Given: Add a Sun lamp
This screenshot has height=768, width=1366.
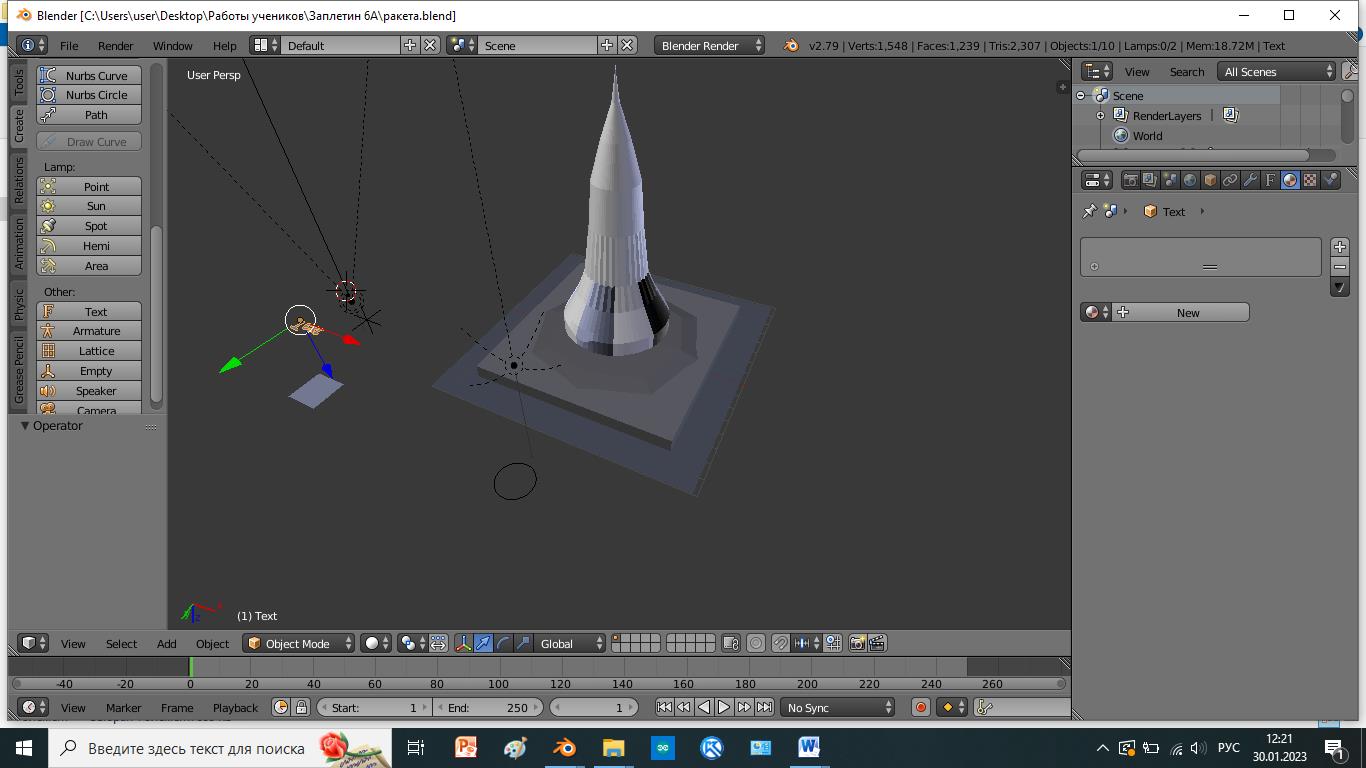Looking at the screenshot, I should 89,206.
